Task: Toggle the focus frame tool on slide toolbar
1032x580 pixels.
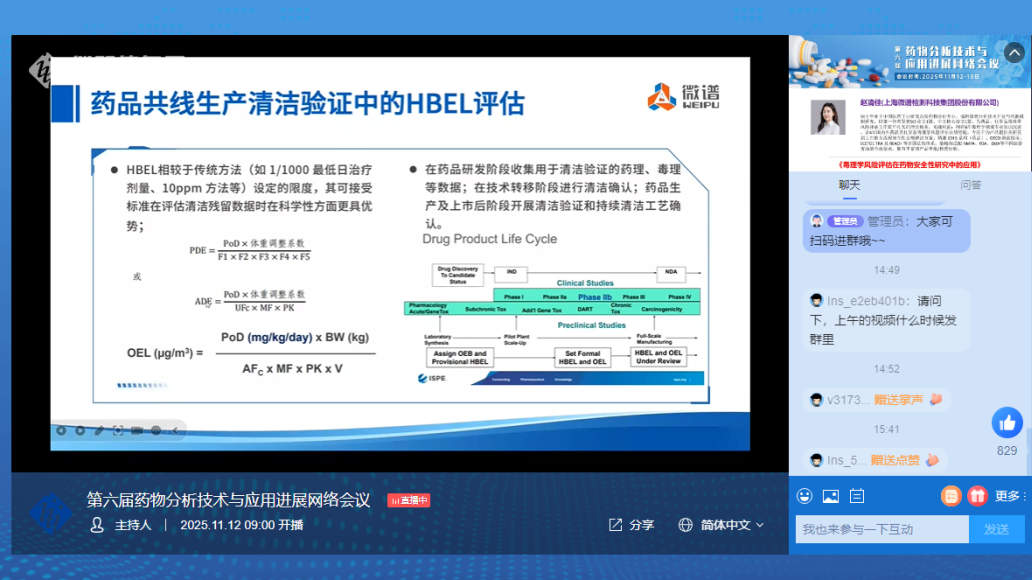Action: coord(118,431)
